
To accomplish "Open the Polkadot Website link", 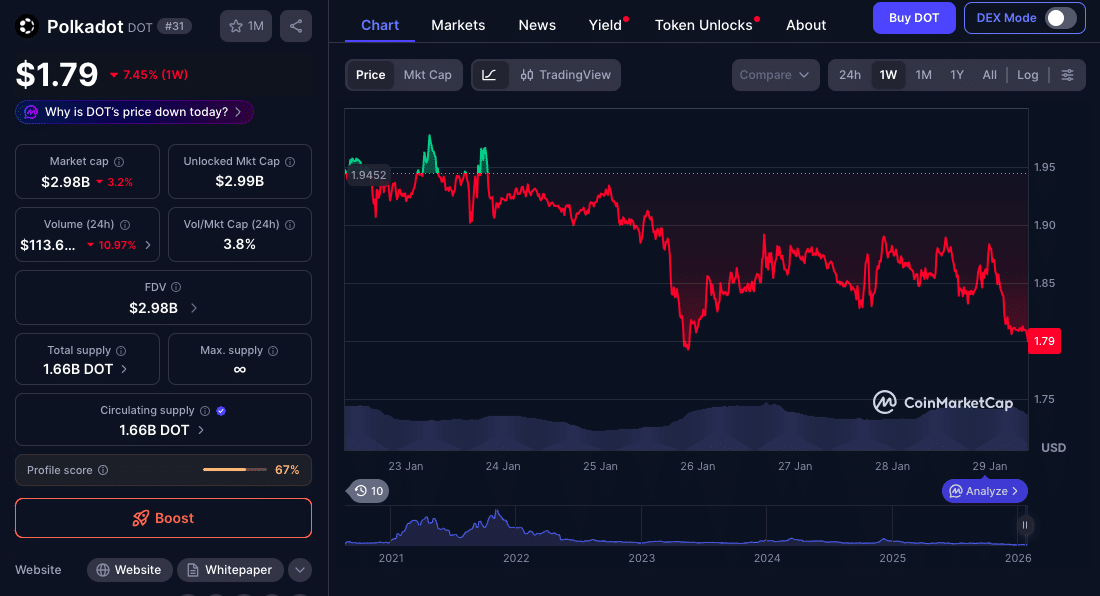I will tap(130, 570).
